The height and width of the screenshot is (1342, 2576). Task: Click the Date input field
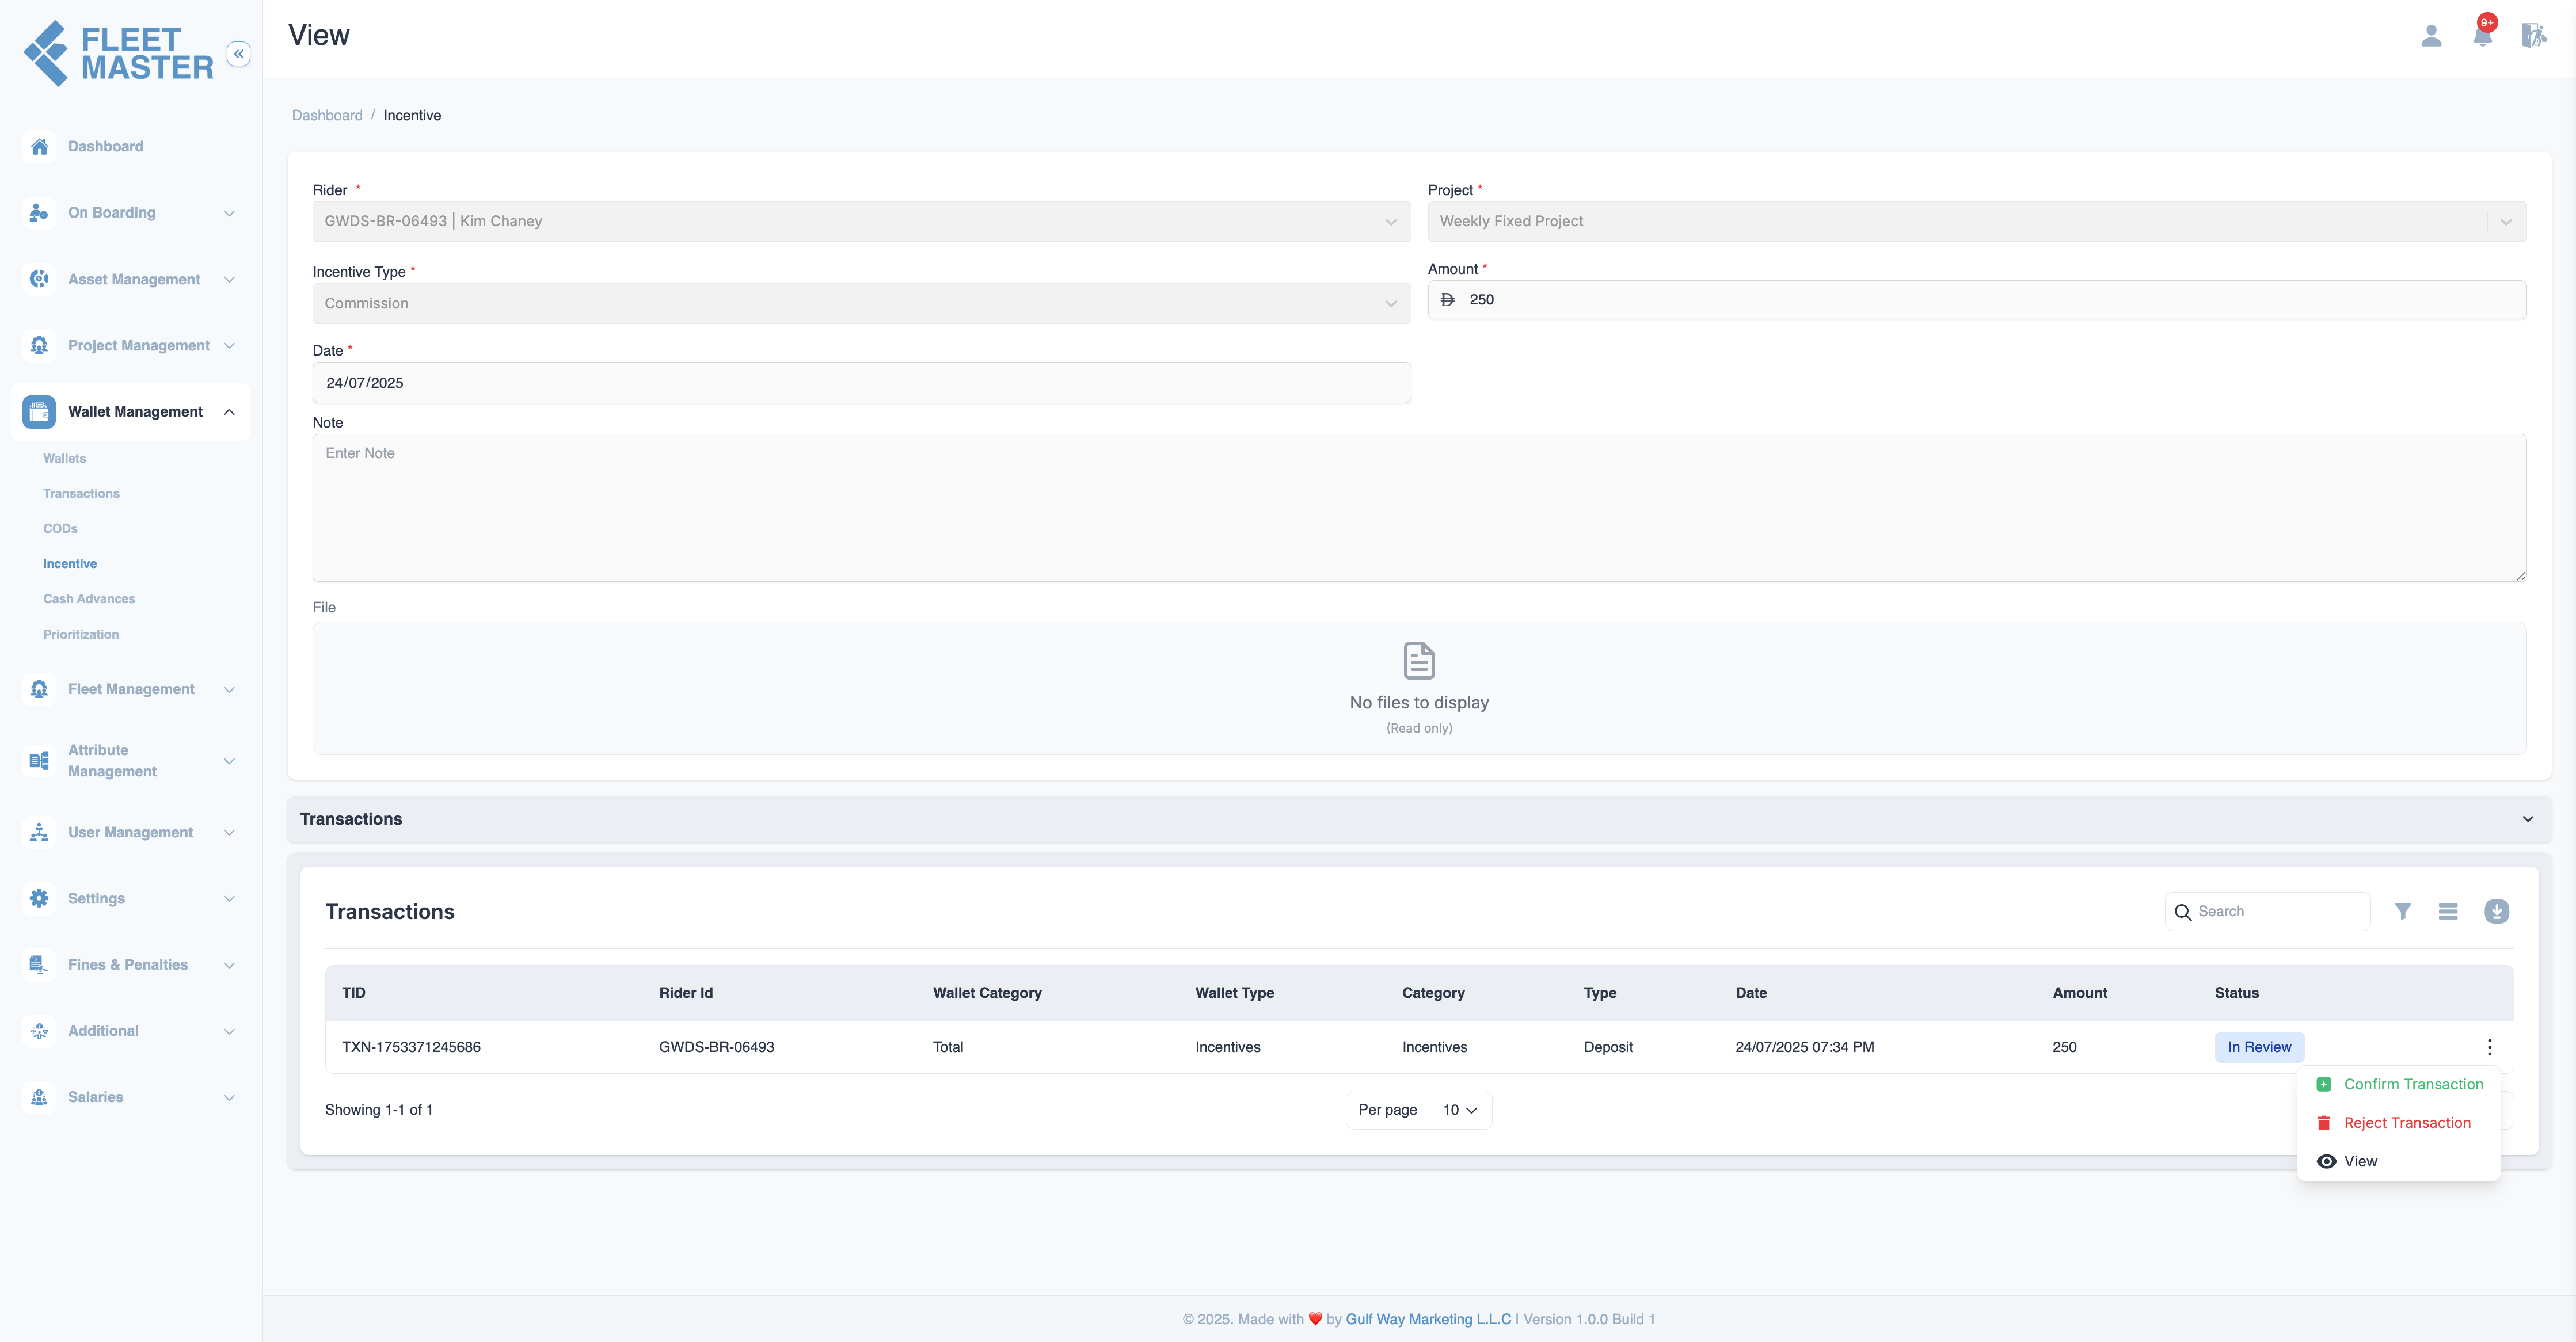coord(861,383)
